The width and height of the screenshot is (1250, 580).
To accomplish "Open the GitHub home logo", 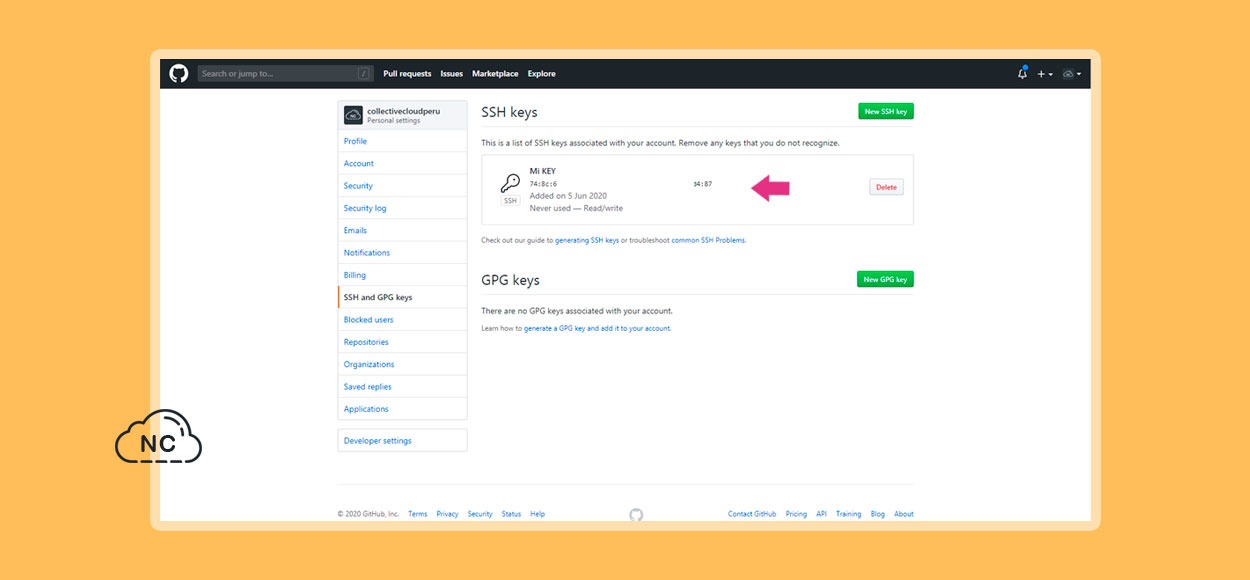I will point(179,74).
